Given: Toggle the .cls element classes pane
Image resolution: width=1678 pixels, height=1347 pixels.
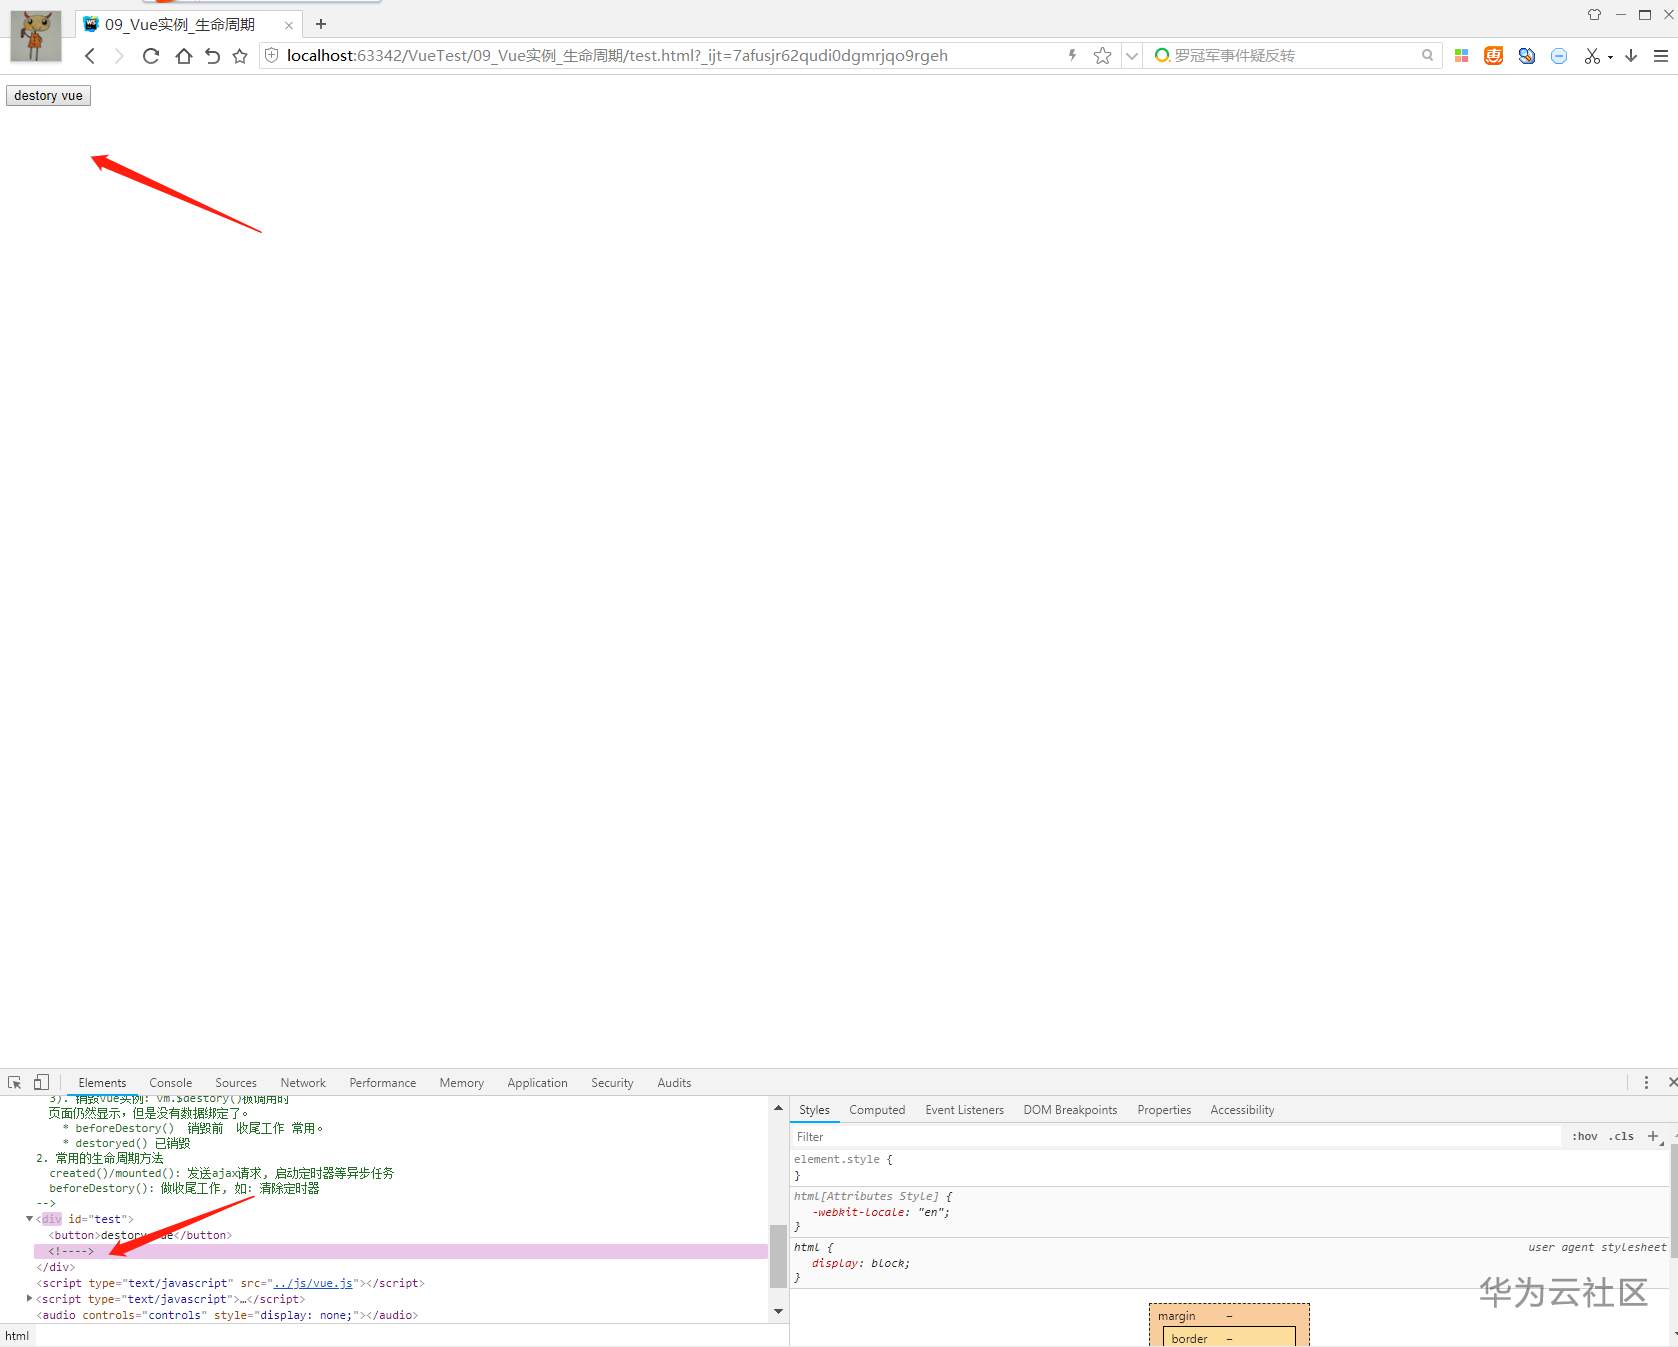Looking at the screenshot, I should coord(1621,1137).
